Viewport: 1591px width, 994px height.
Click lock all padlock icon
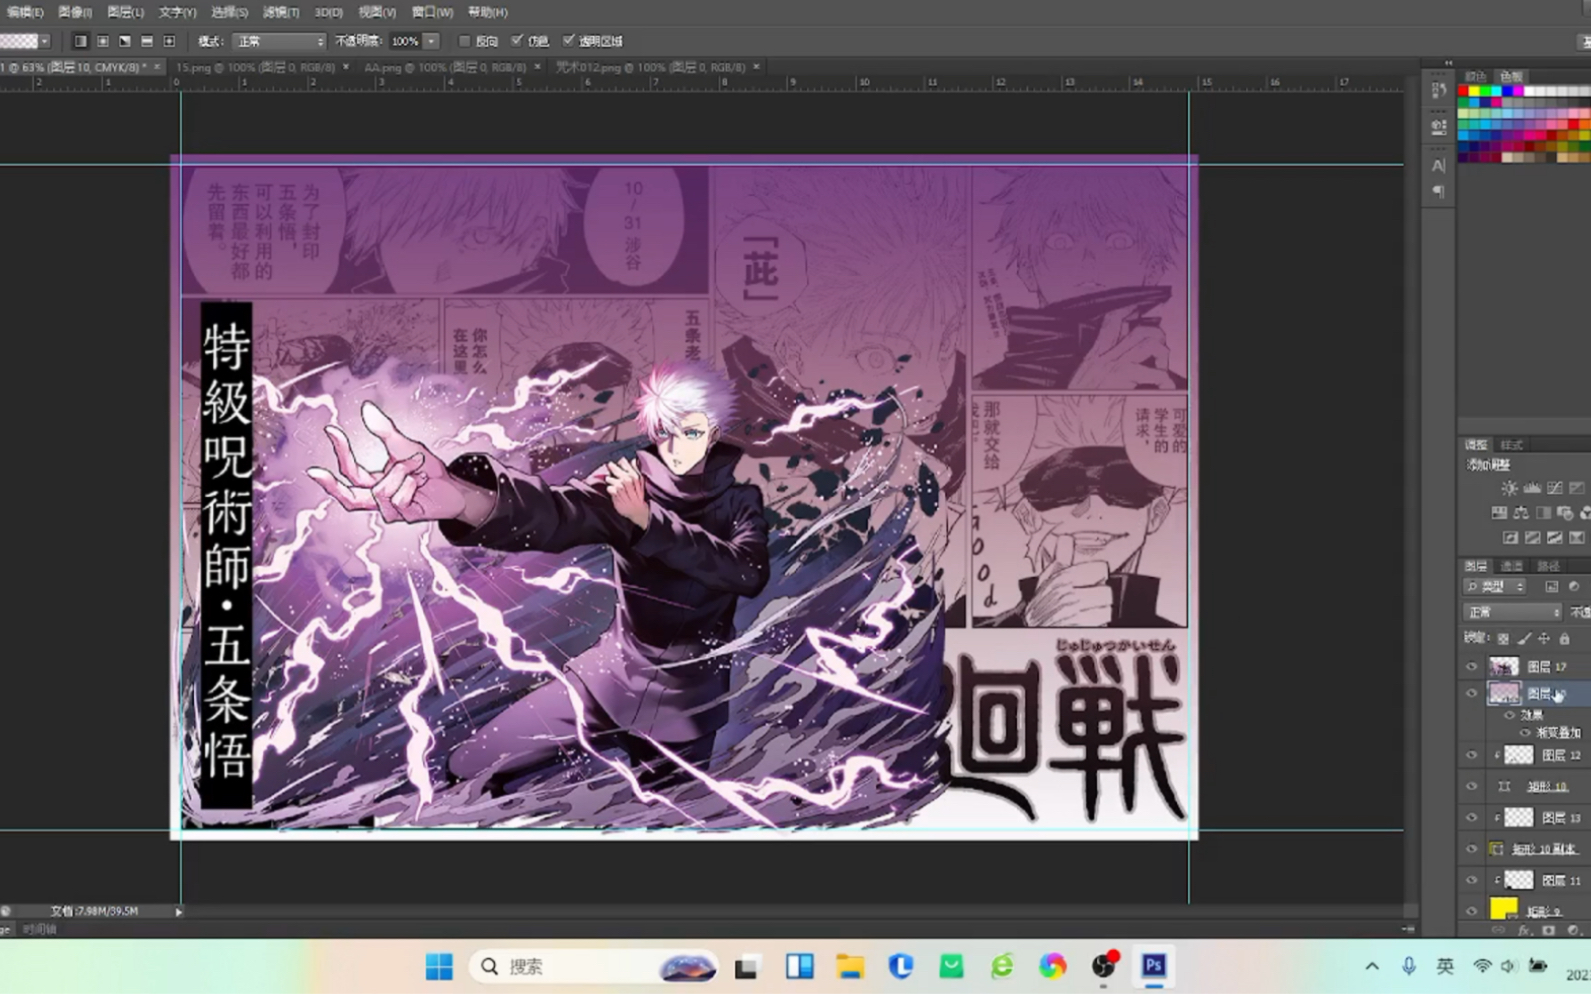click(x=1565, y=639)
